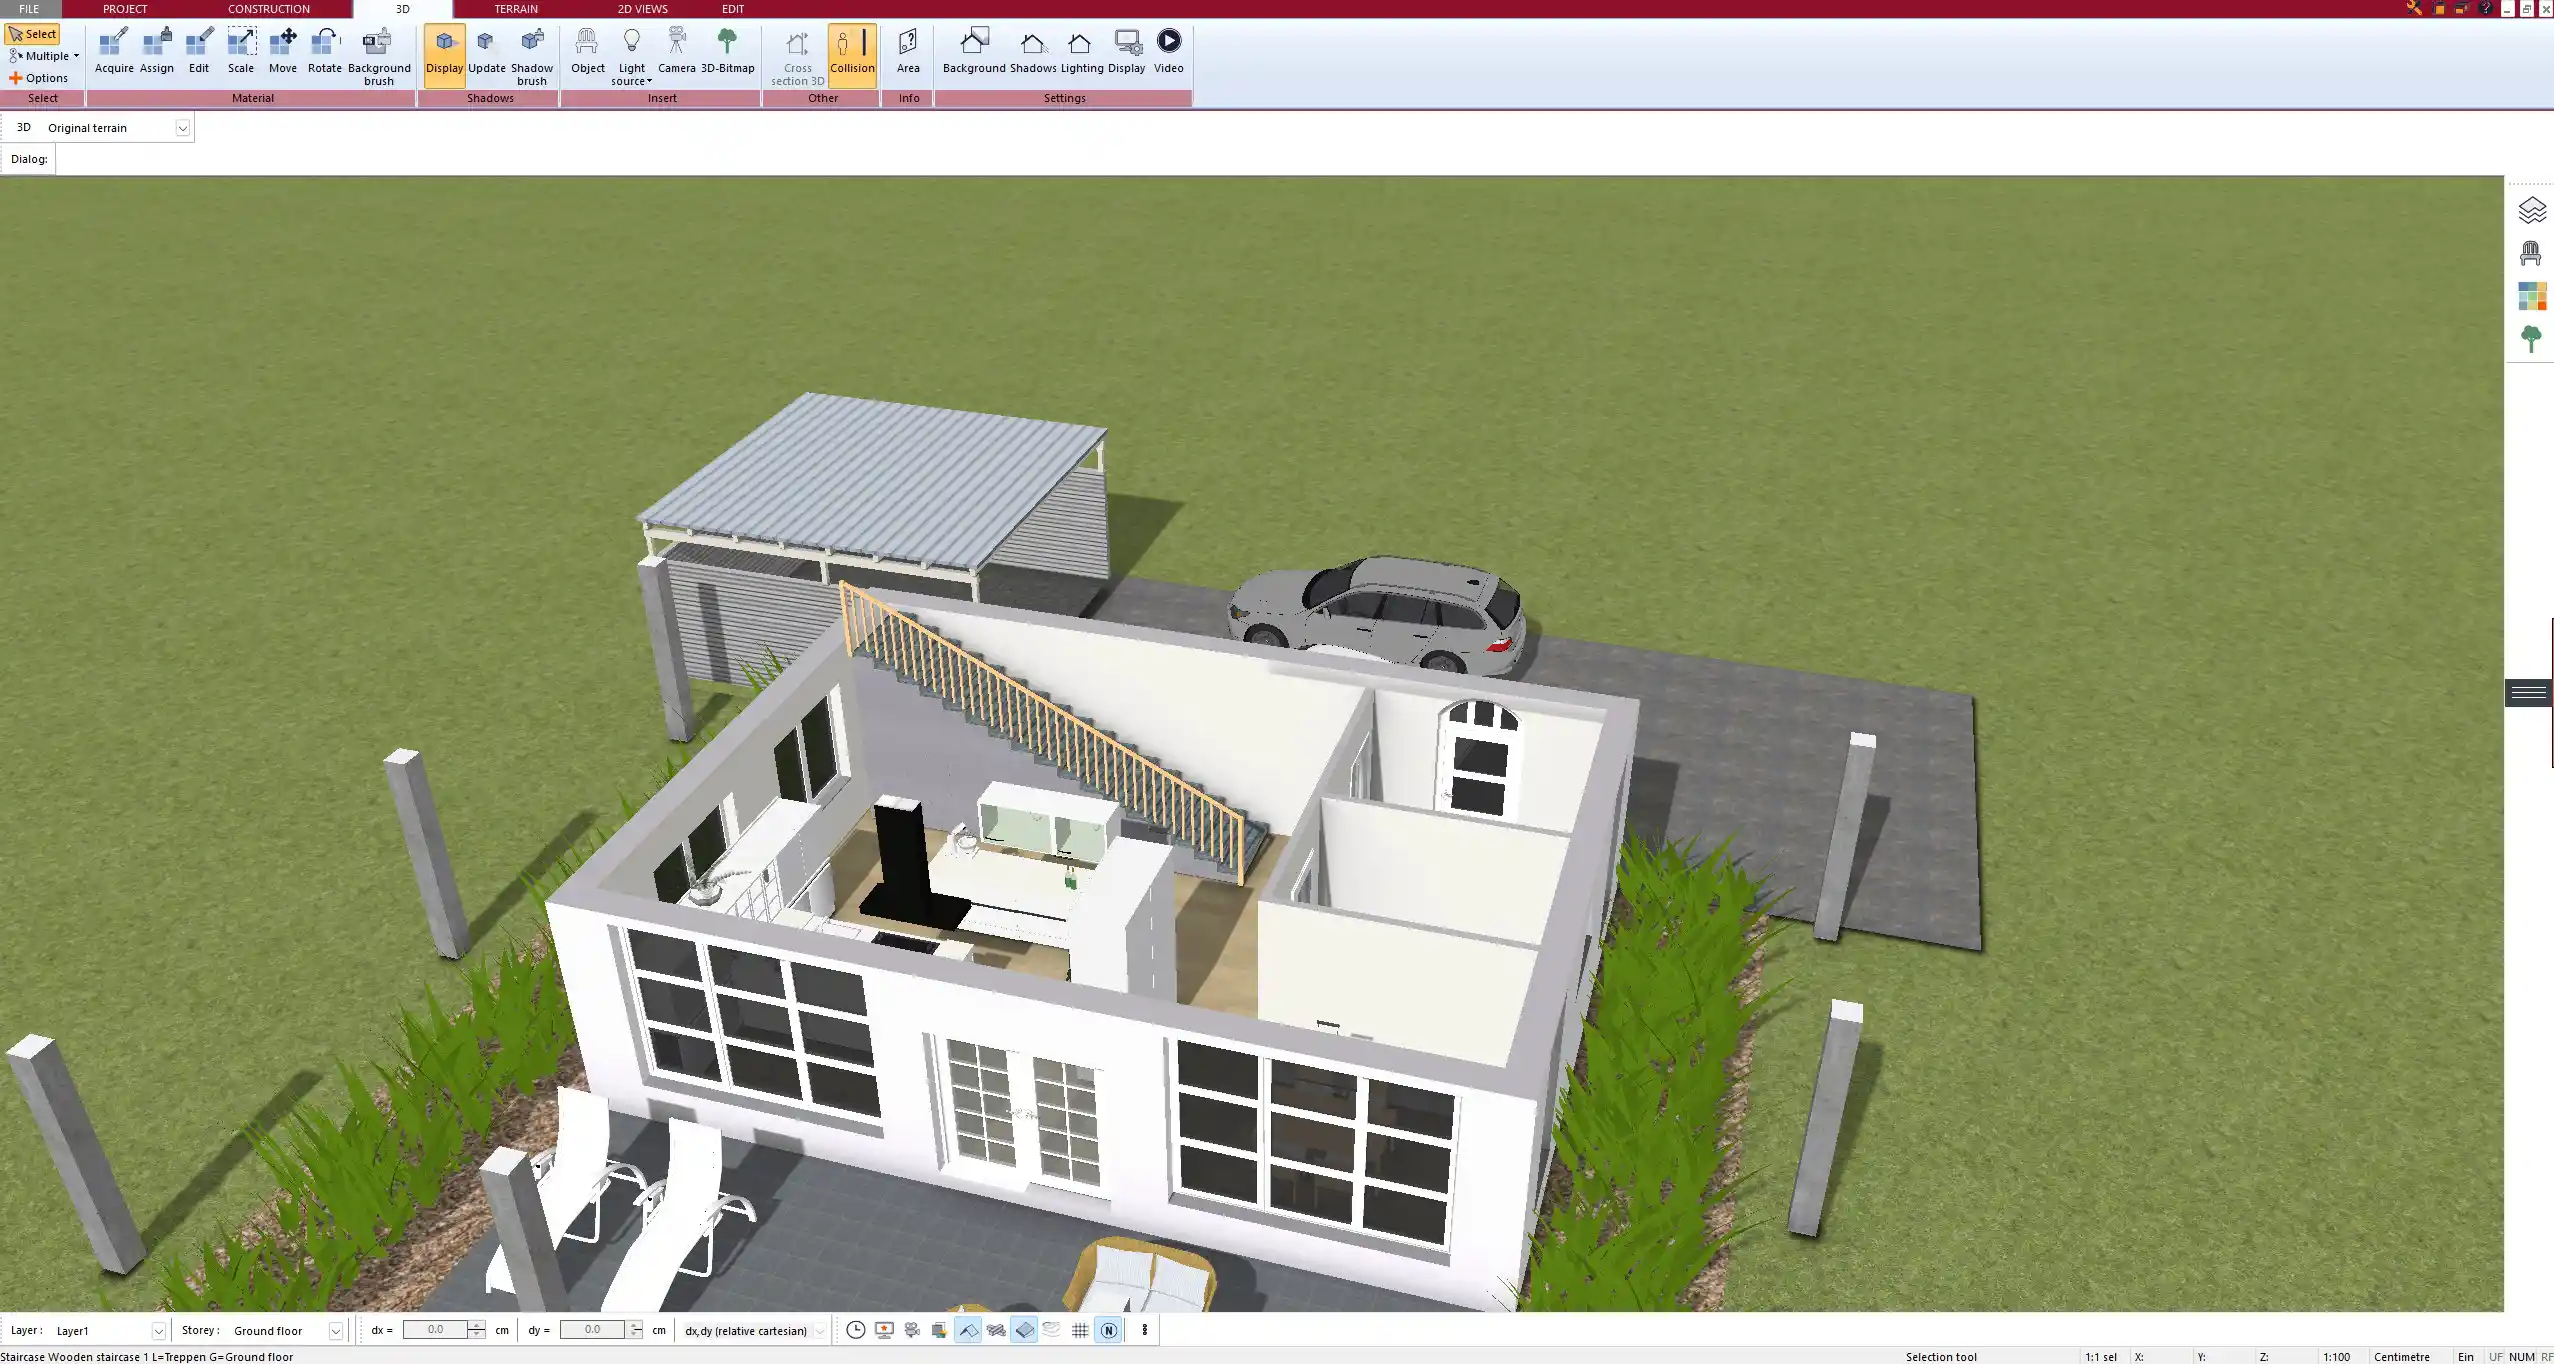Select the Shadow brush tool
2554x1364 pixels.
coord(532,56)
